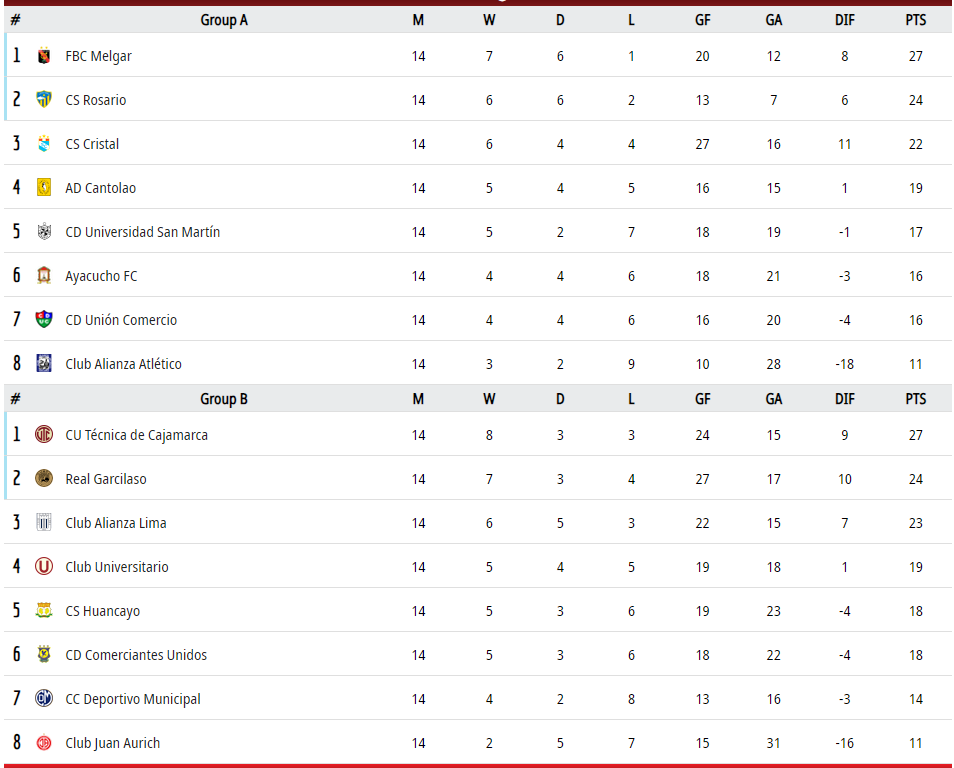954x768 pixels.
Task: Sort Group A by PTS column
Action: point(916,20)
